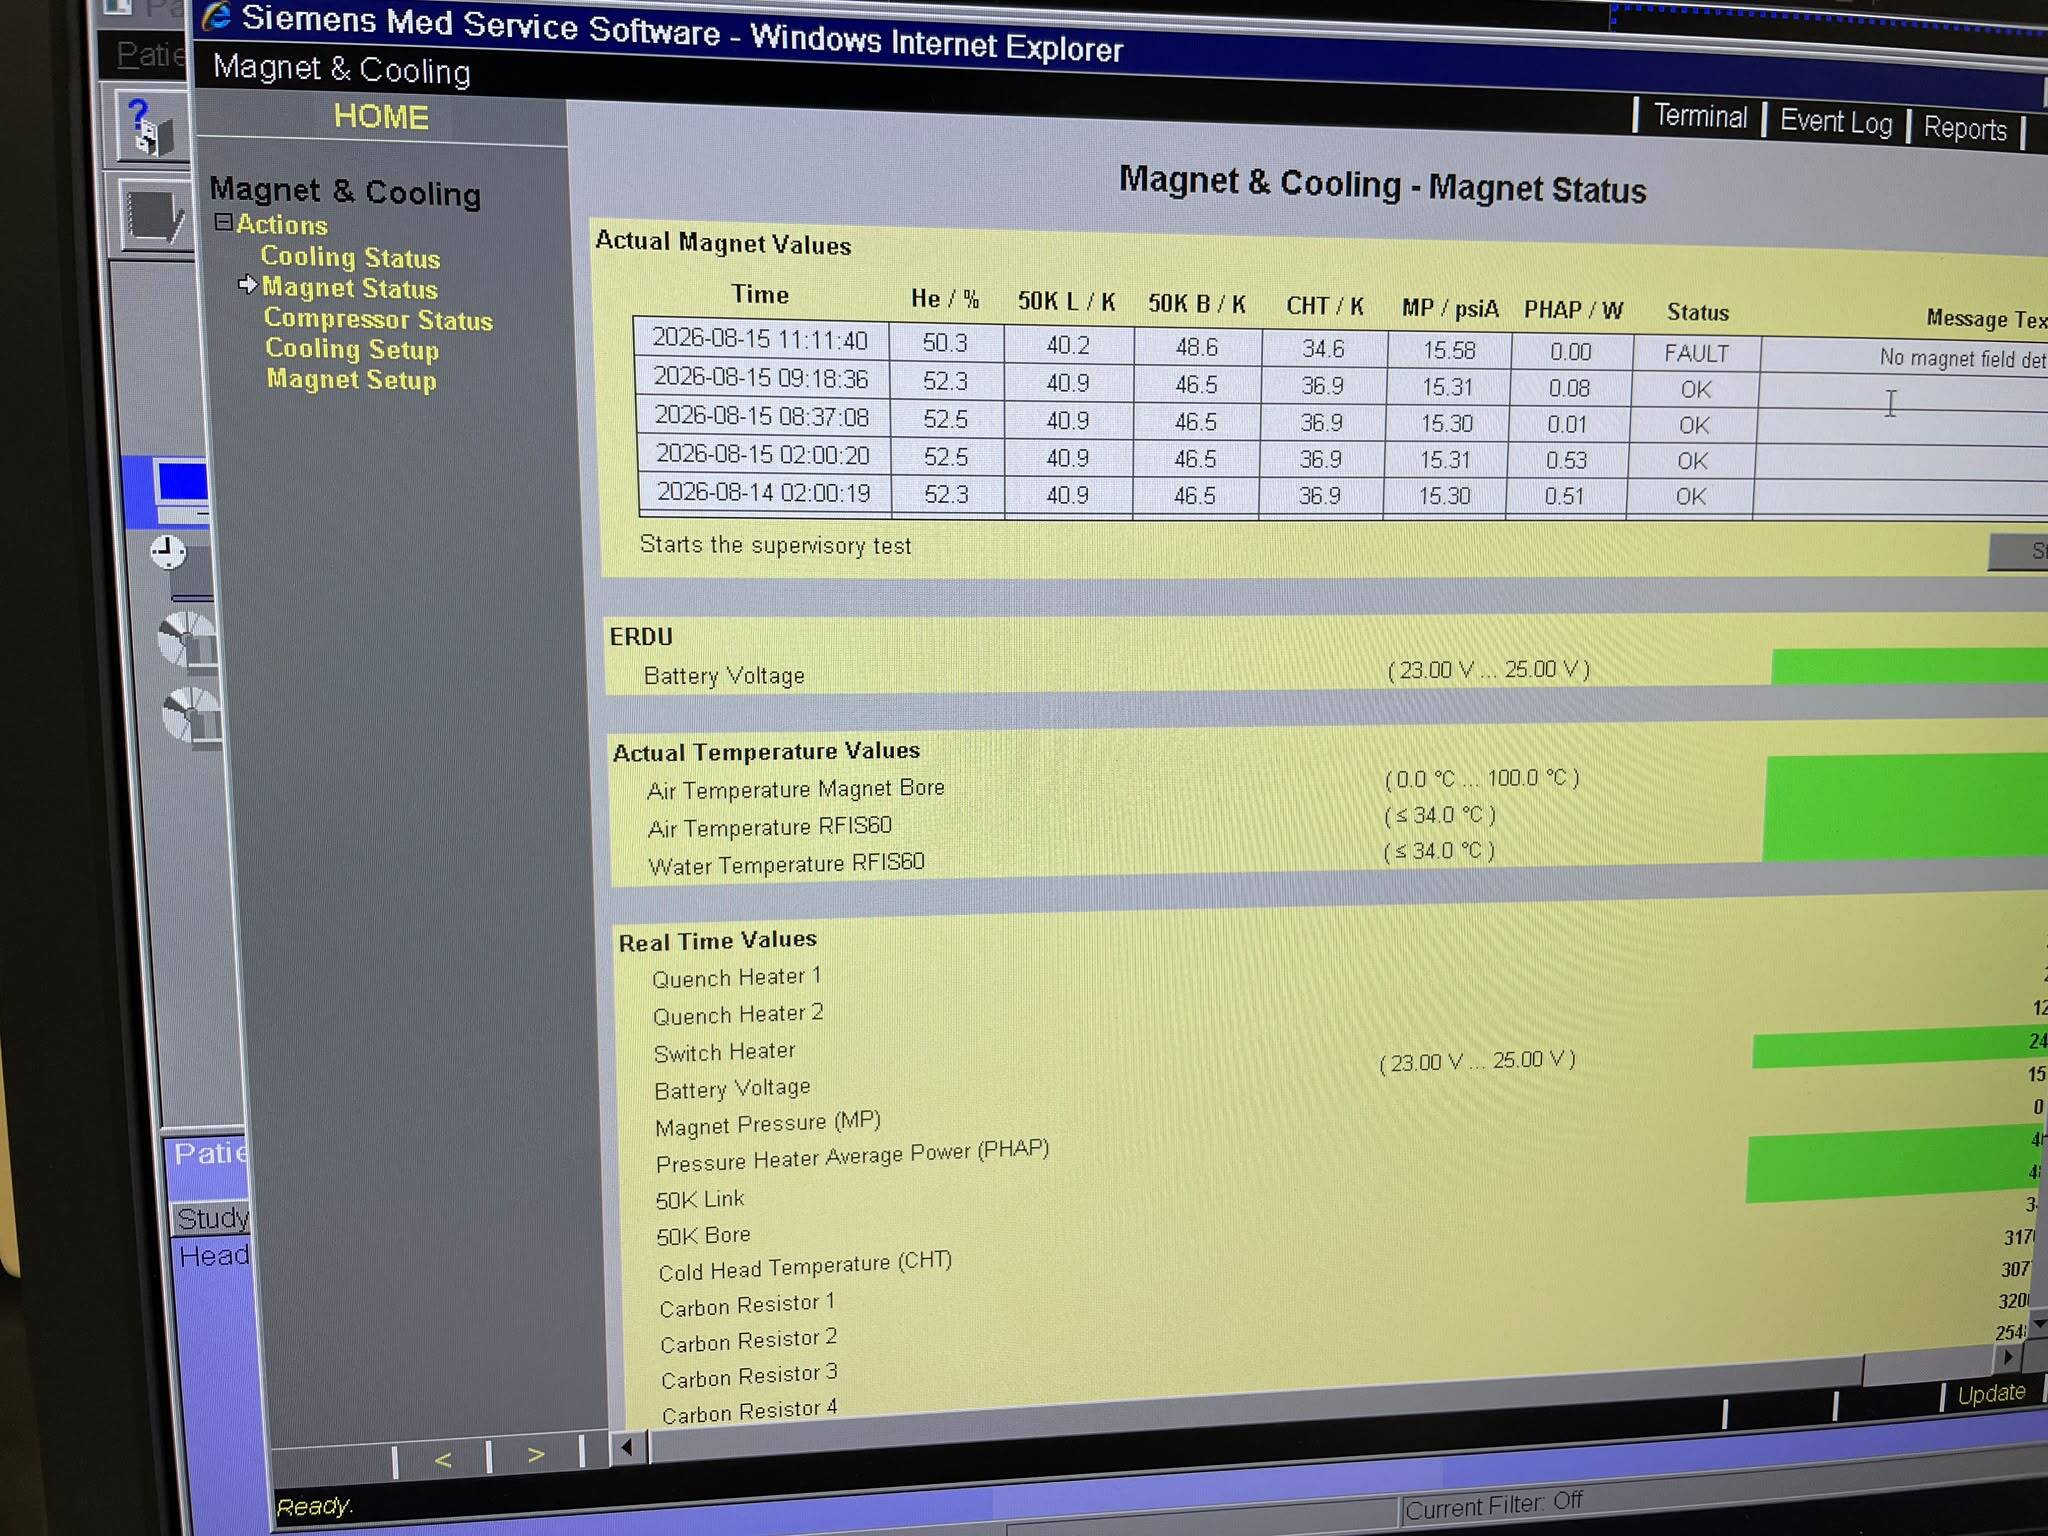
Task: Click the clock icon in left sidebar
Action: click(168, 551)
